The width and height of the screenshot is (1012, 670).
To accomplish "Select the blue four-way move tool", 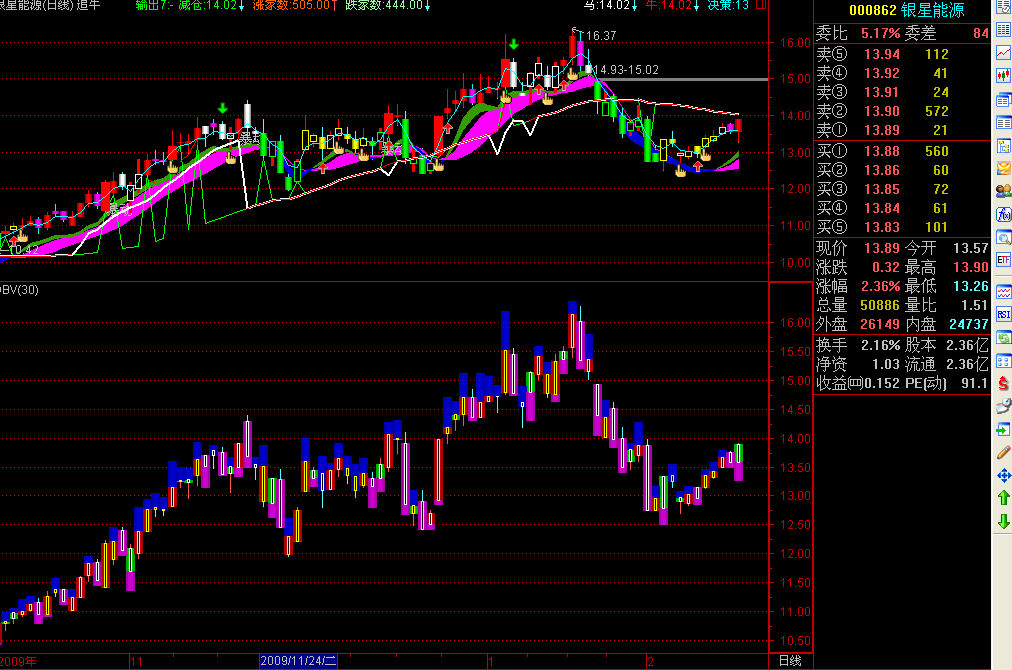I will click(1003, 476).
